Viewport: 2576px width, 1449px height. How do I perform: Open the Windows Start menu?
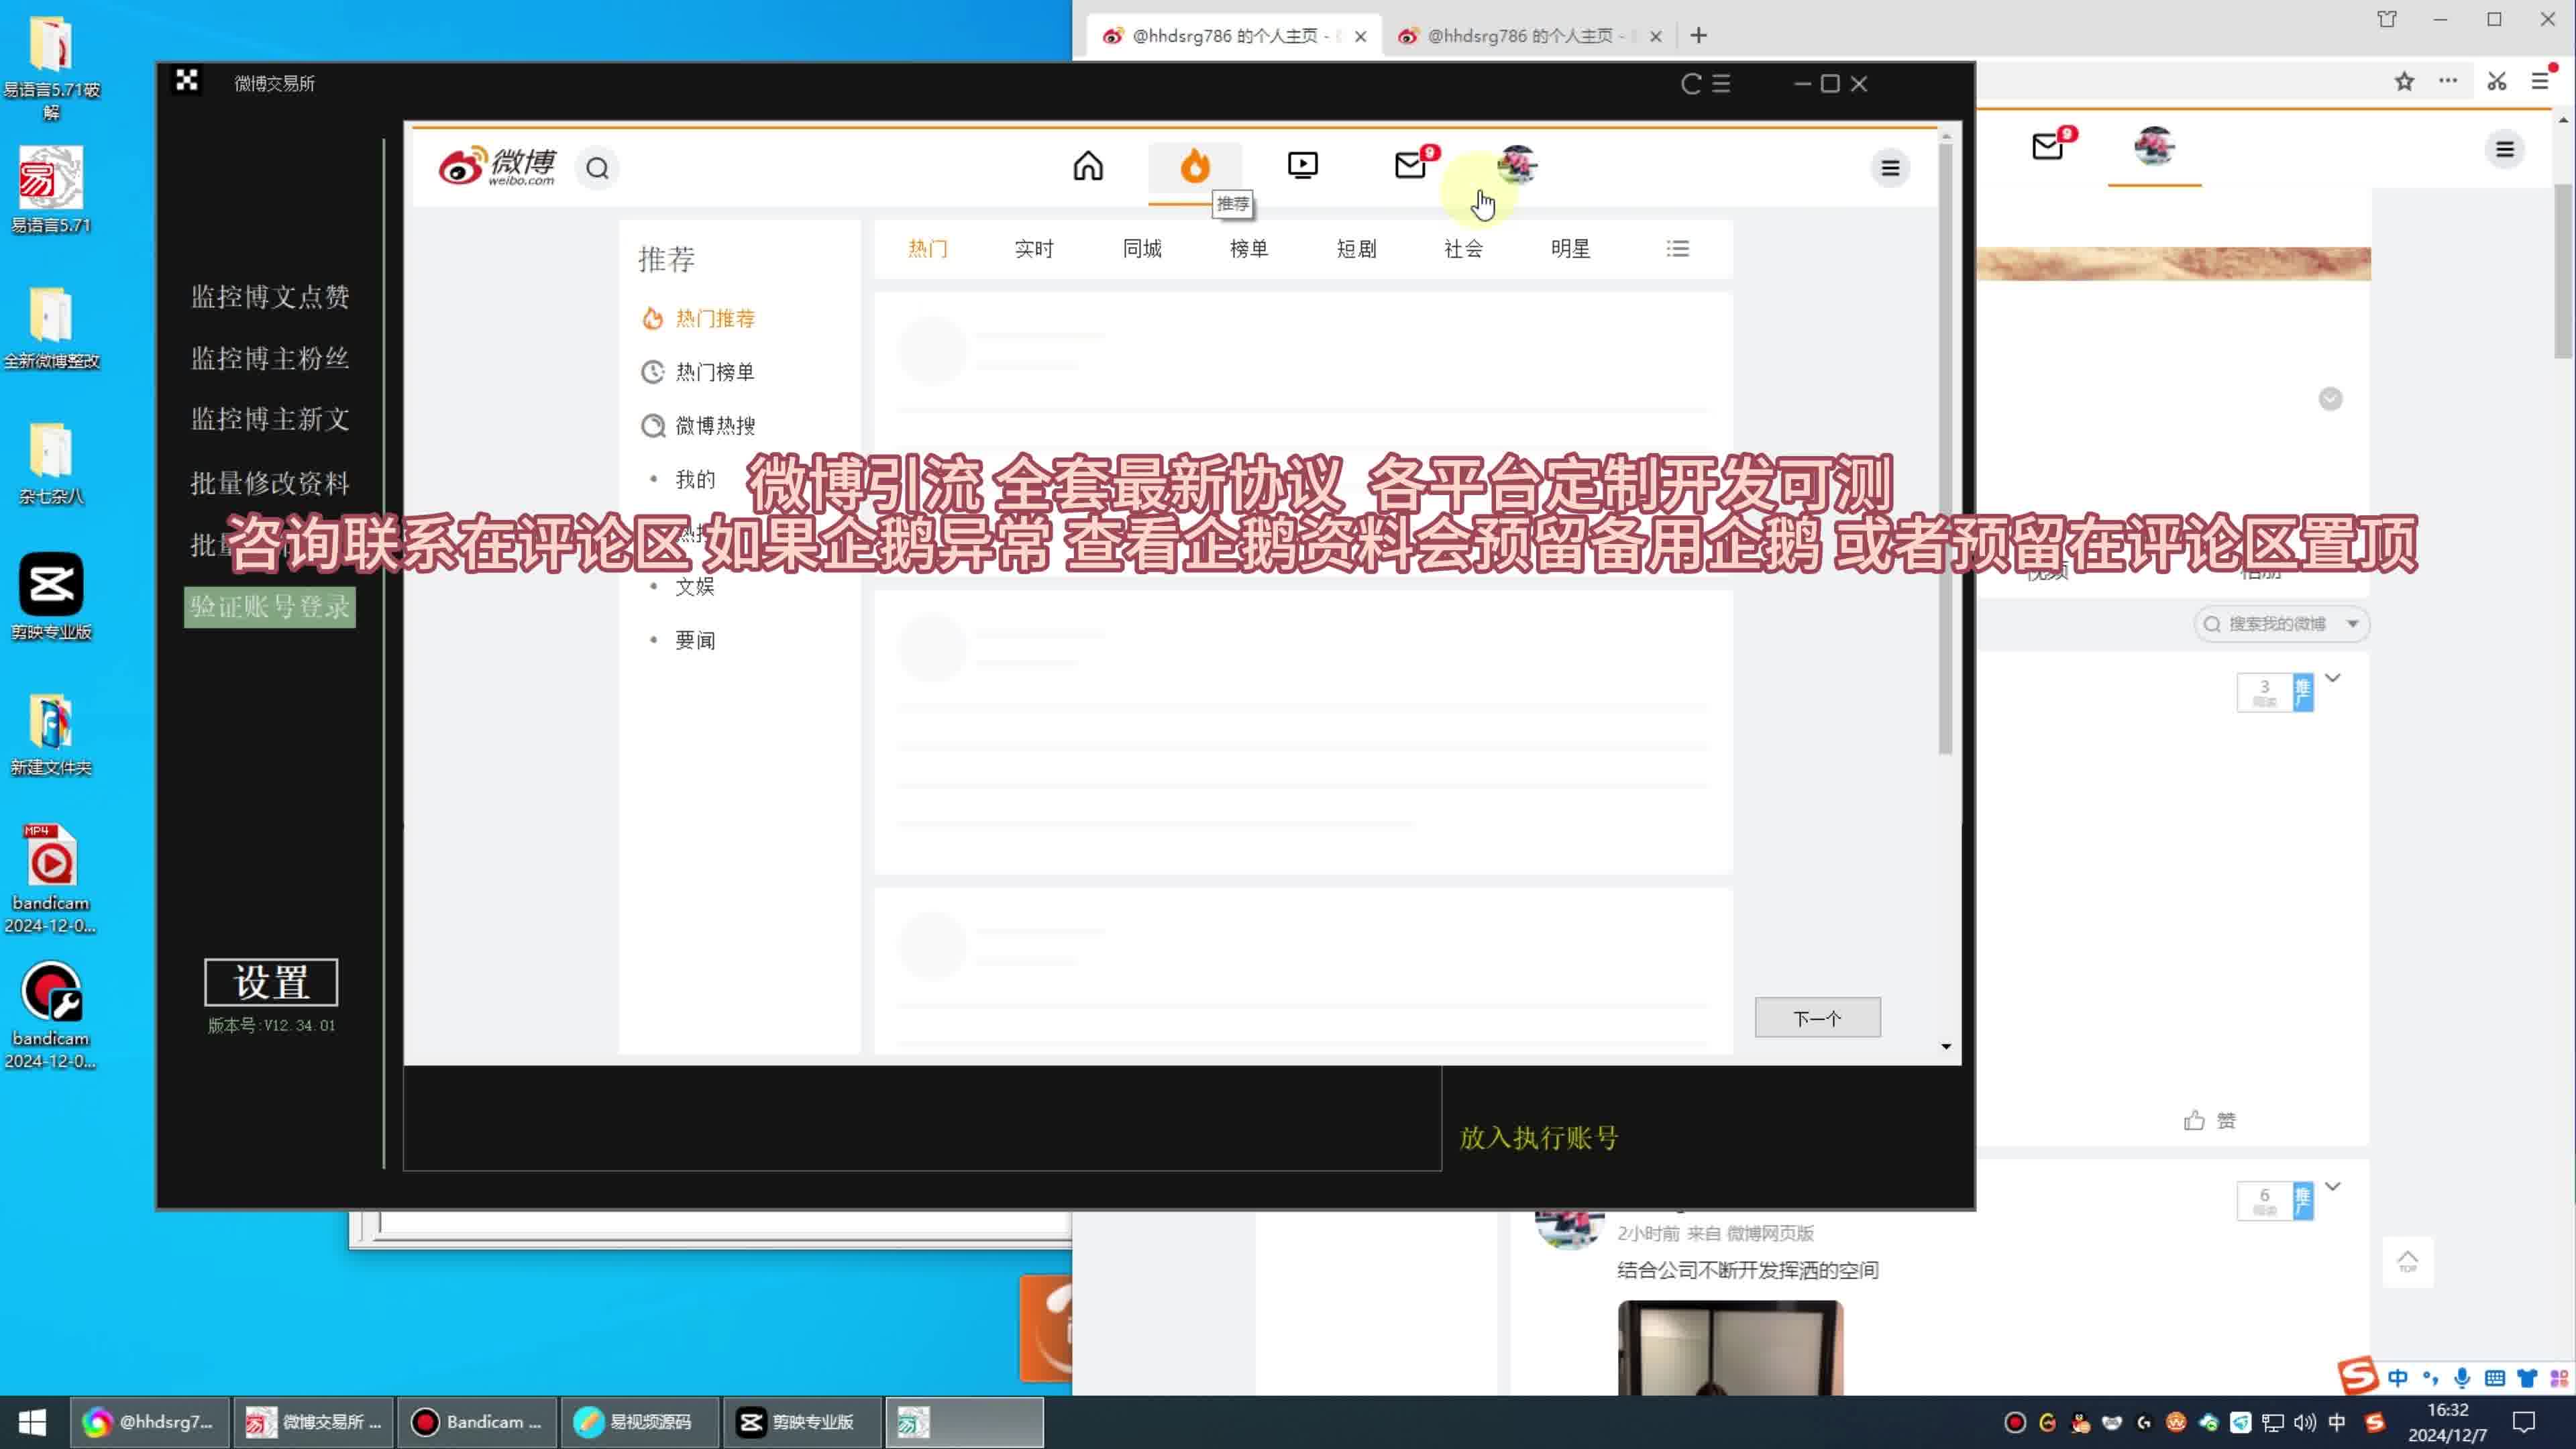[33, 1422]
